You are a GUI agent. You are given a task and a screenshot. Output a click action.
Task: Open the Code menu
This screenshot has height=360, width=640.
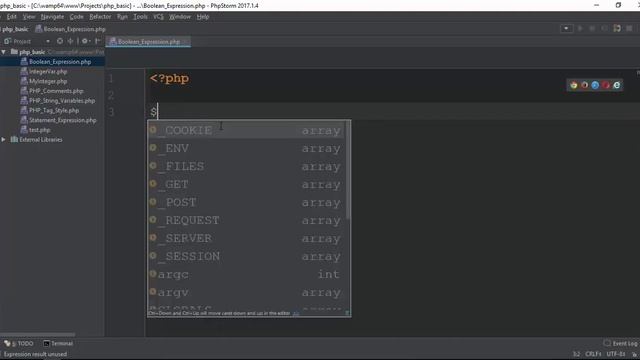(76, 17)
